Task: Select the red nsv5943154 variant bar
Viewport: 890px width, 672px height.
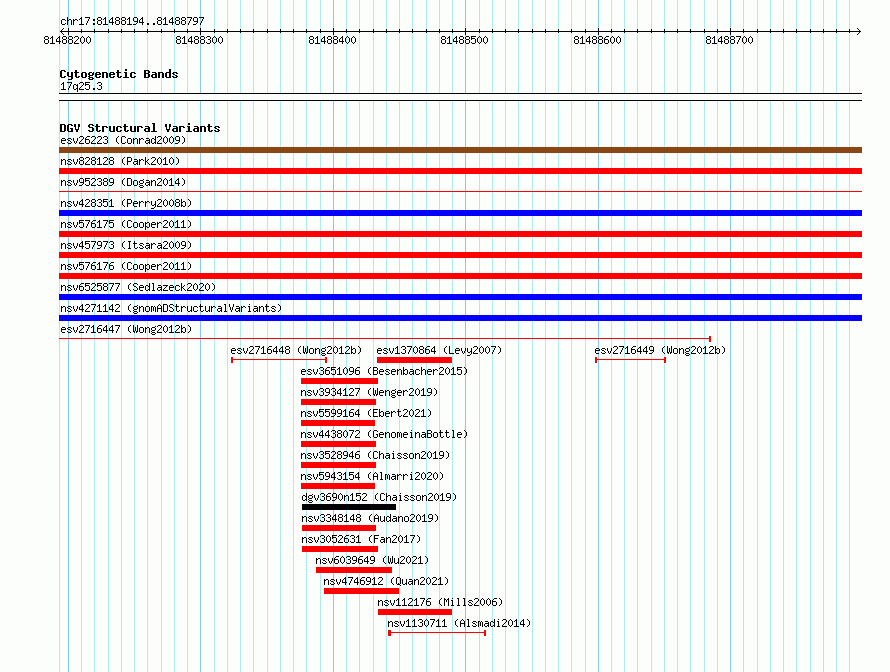Action: (338, 486)
